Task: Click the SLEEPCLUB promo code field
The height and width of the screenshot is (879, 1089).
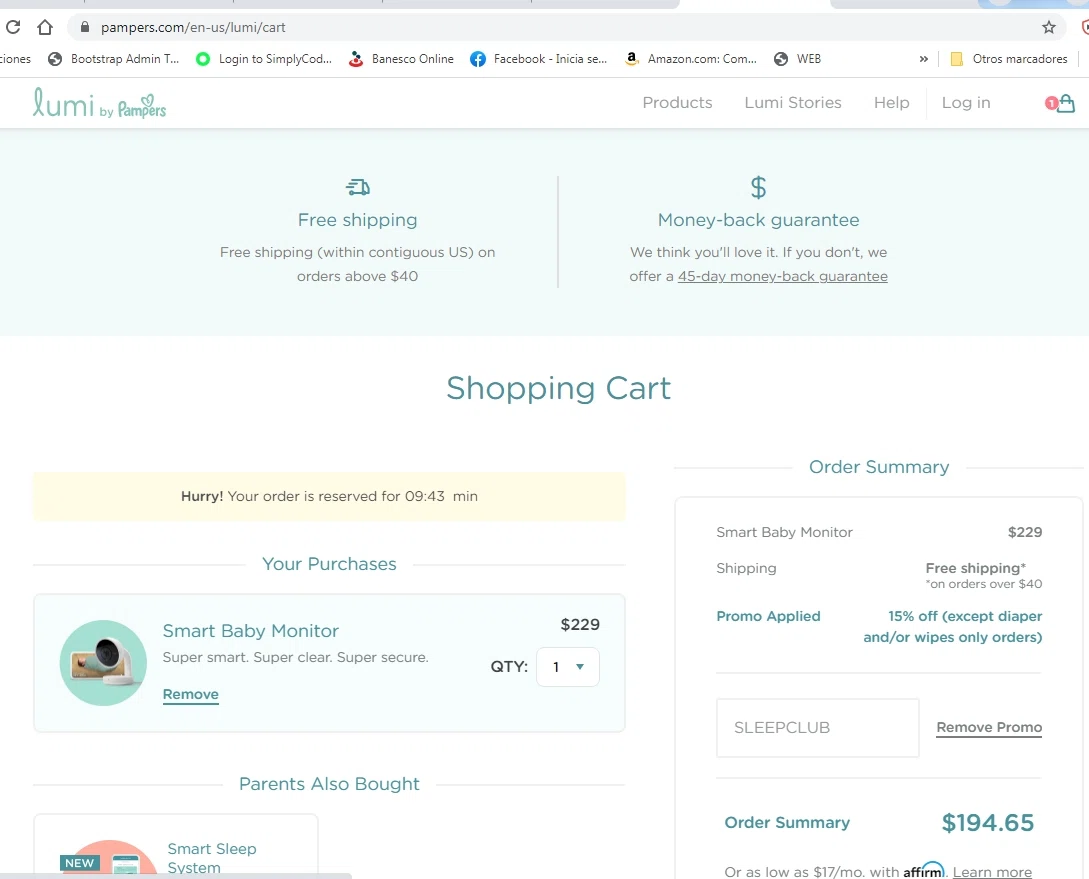Action: (817, 728)
